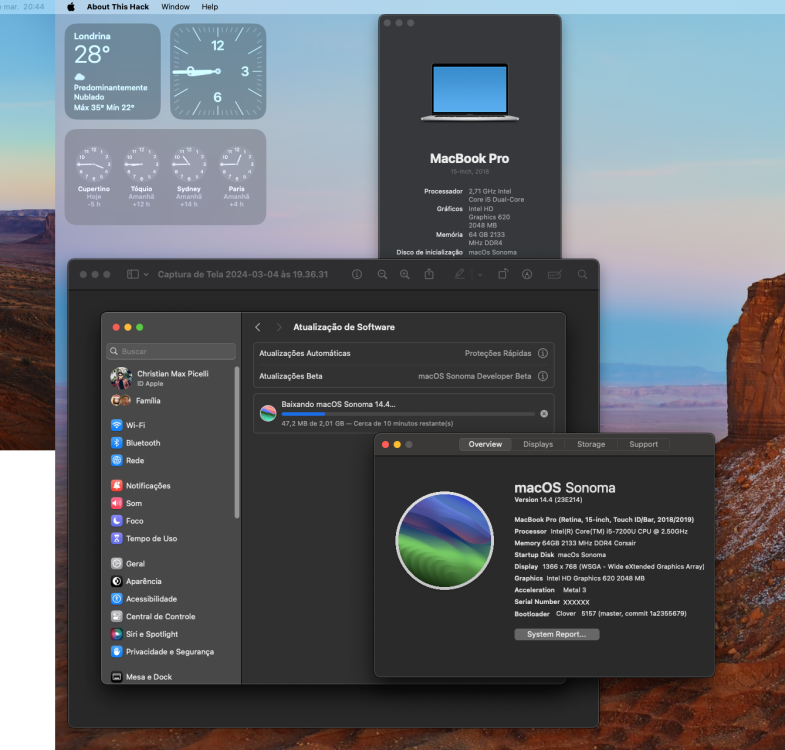Screen dimensions: 785x750
Task: Open the Aparência settings icon
Action: click(x=117, y=581)
